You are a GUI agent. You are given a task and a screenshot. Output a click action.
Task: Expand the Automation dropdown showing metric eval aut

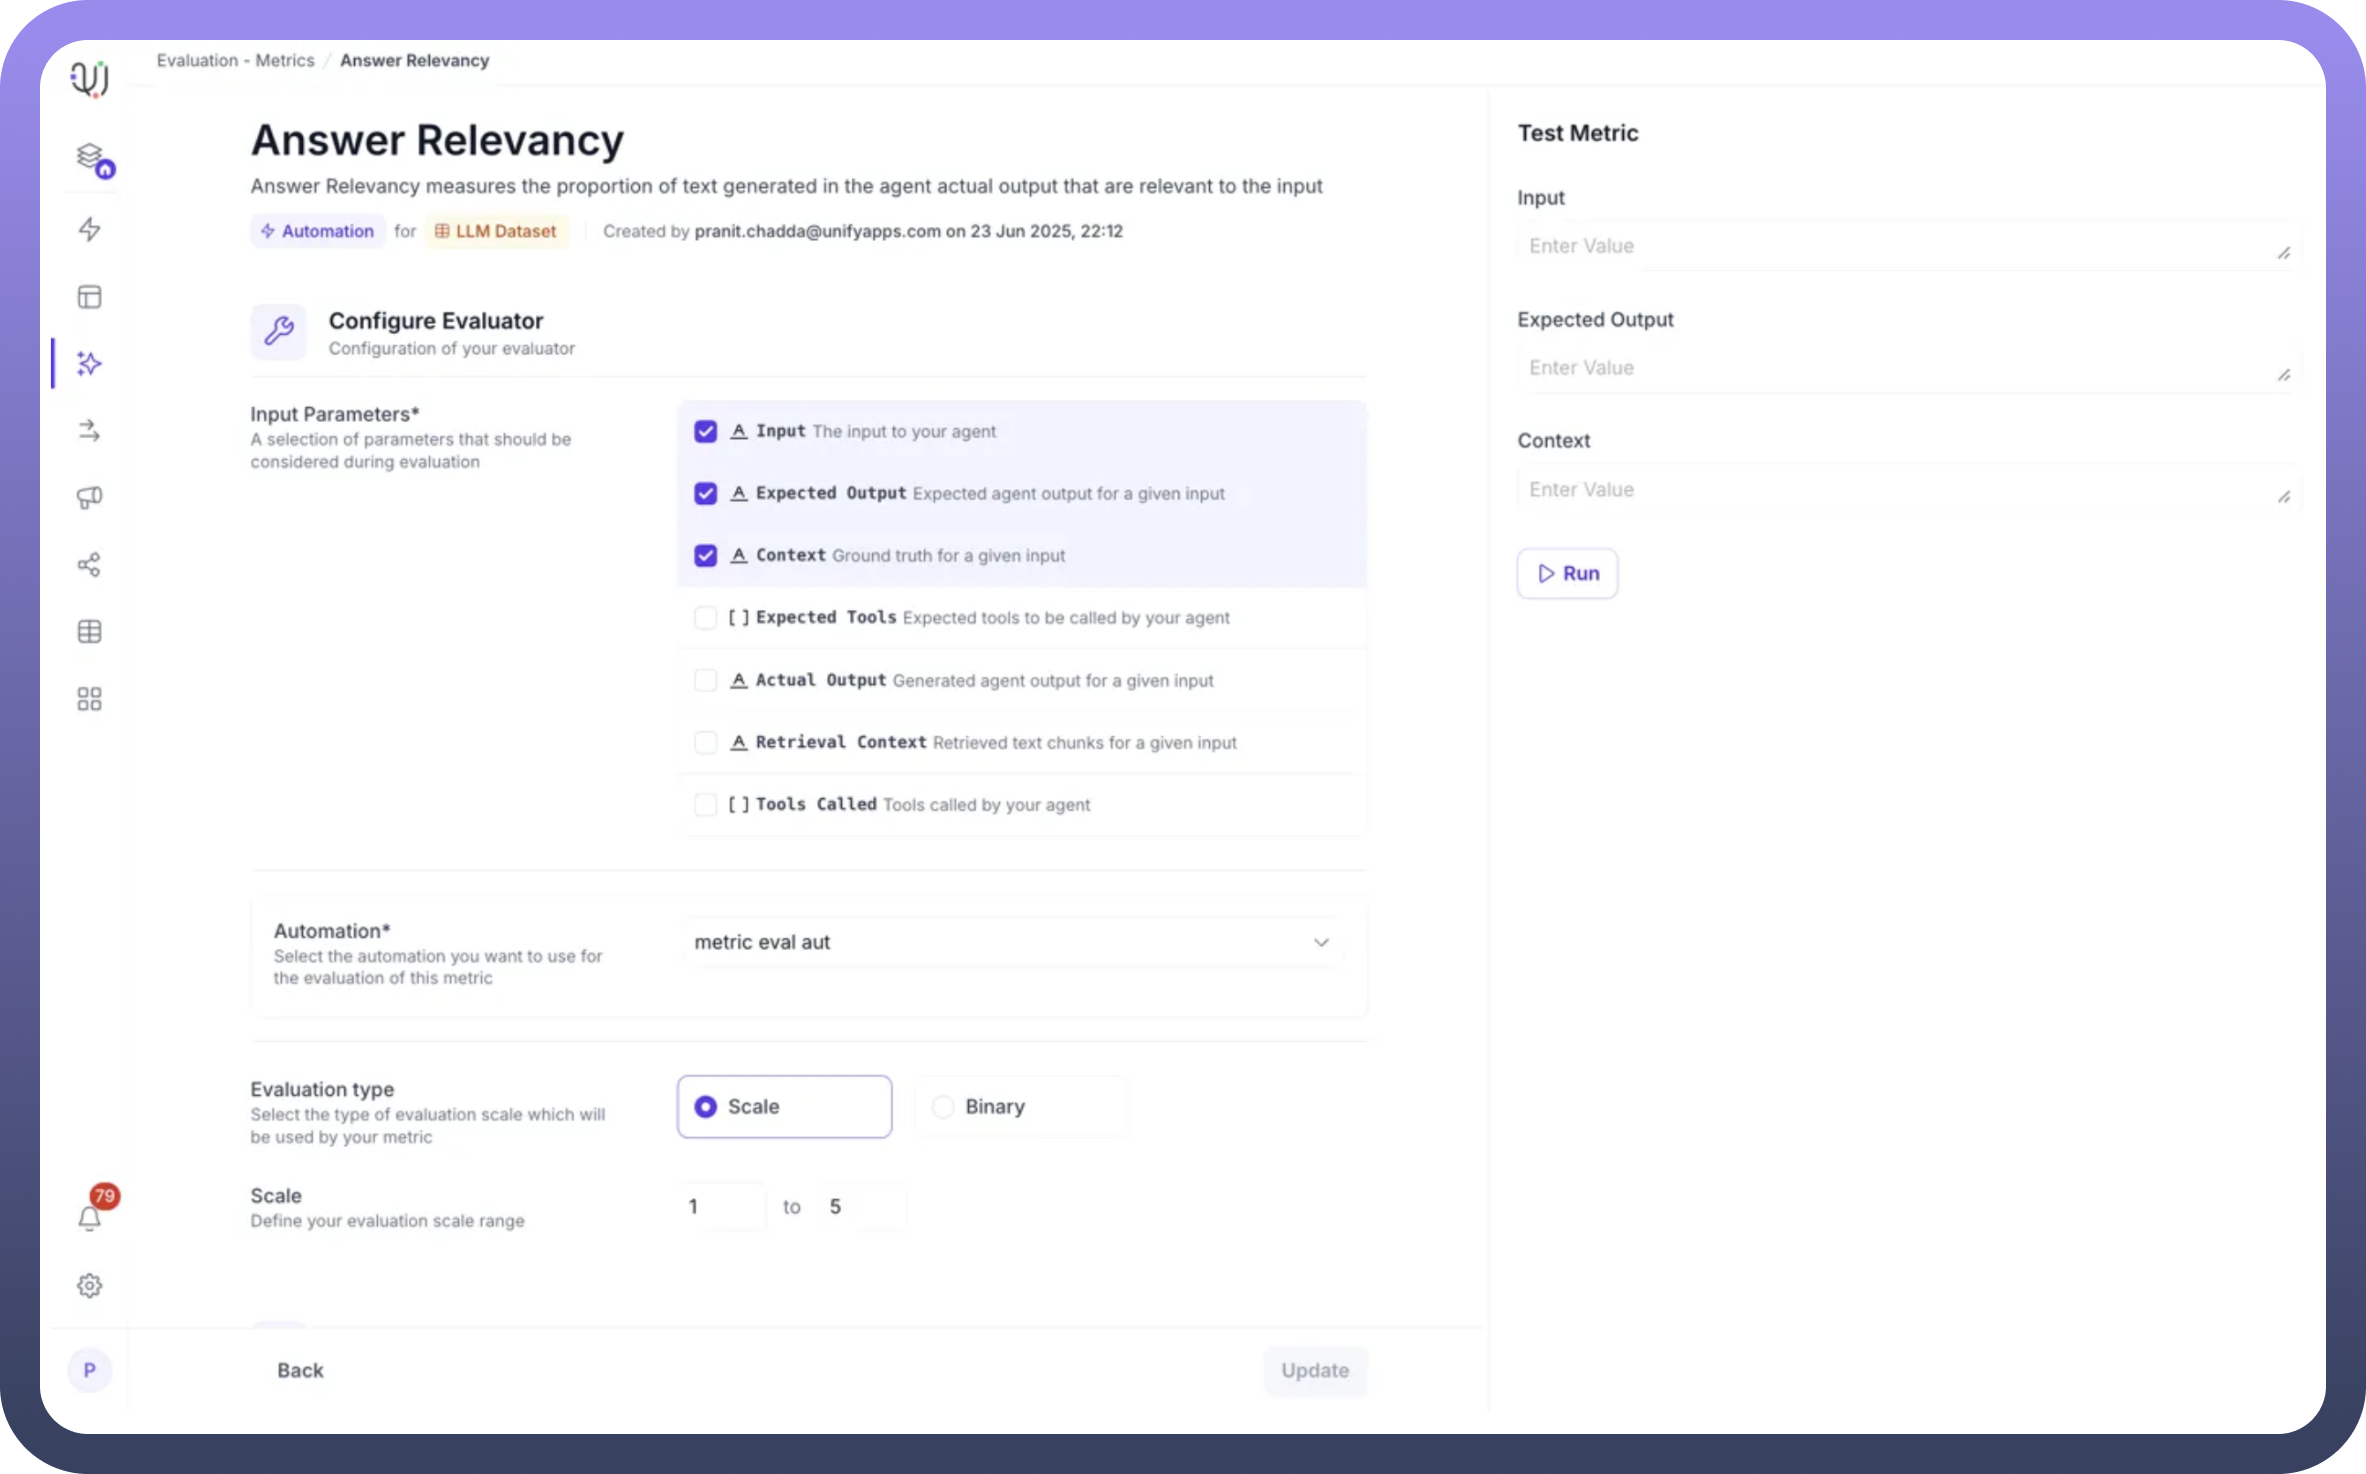1013,942
